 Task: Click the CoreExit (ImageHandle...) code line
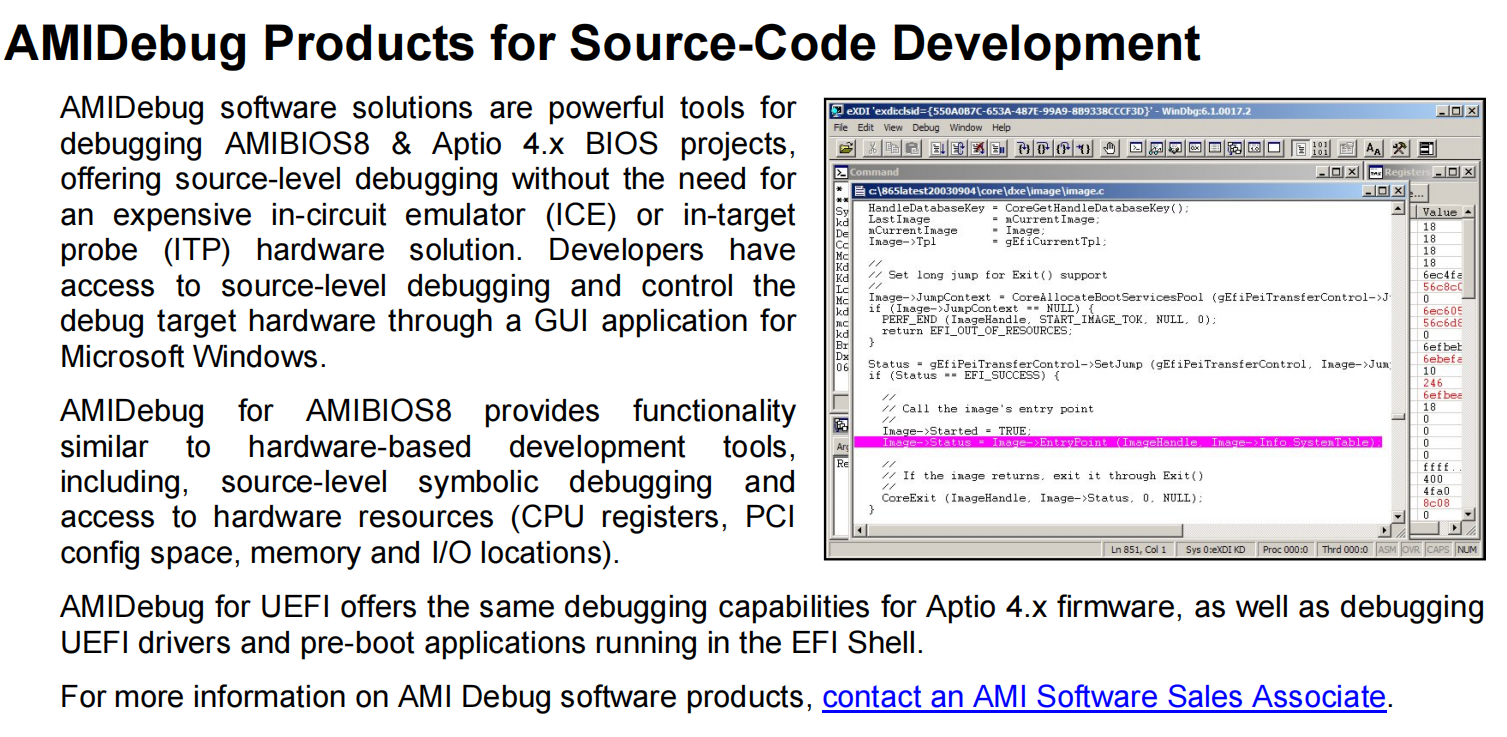[x=1042, y=498]
